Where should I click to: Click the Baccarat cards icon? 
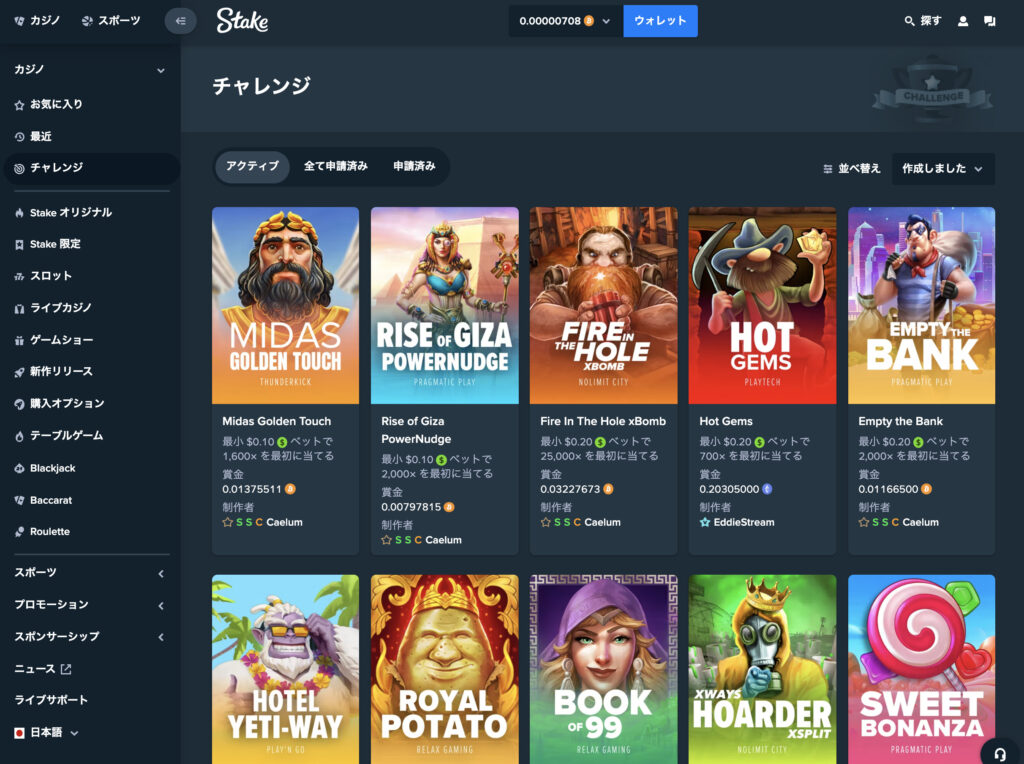click(x=20, y=500)
